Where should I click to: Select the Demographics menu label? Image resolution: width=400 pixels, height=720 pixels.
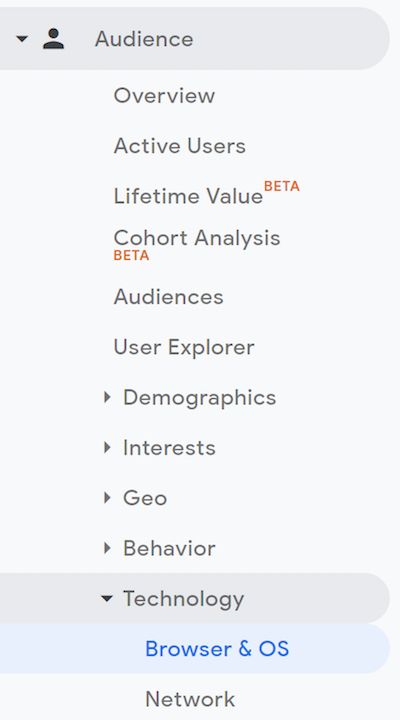click(x=199, y=398)
